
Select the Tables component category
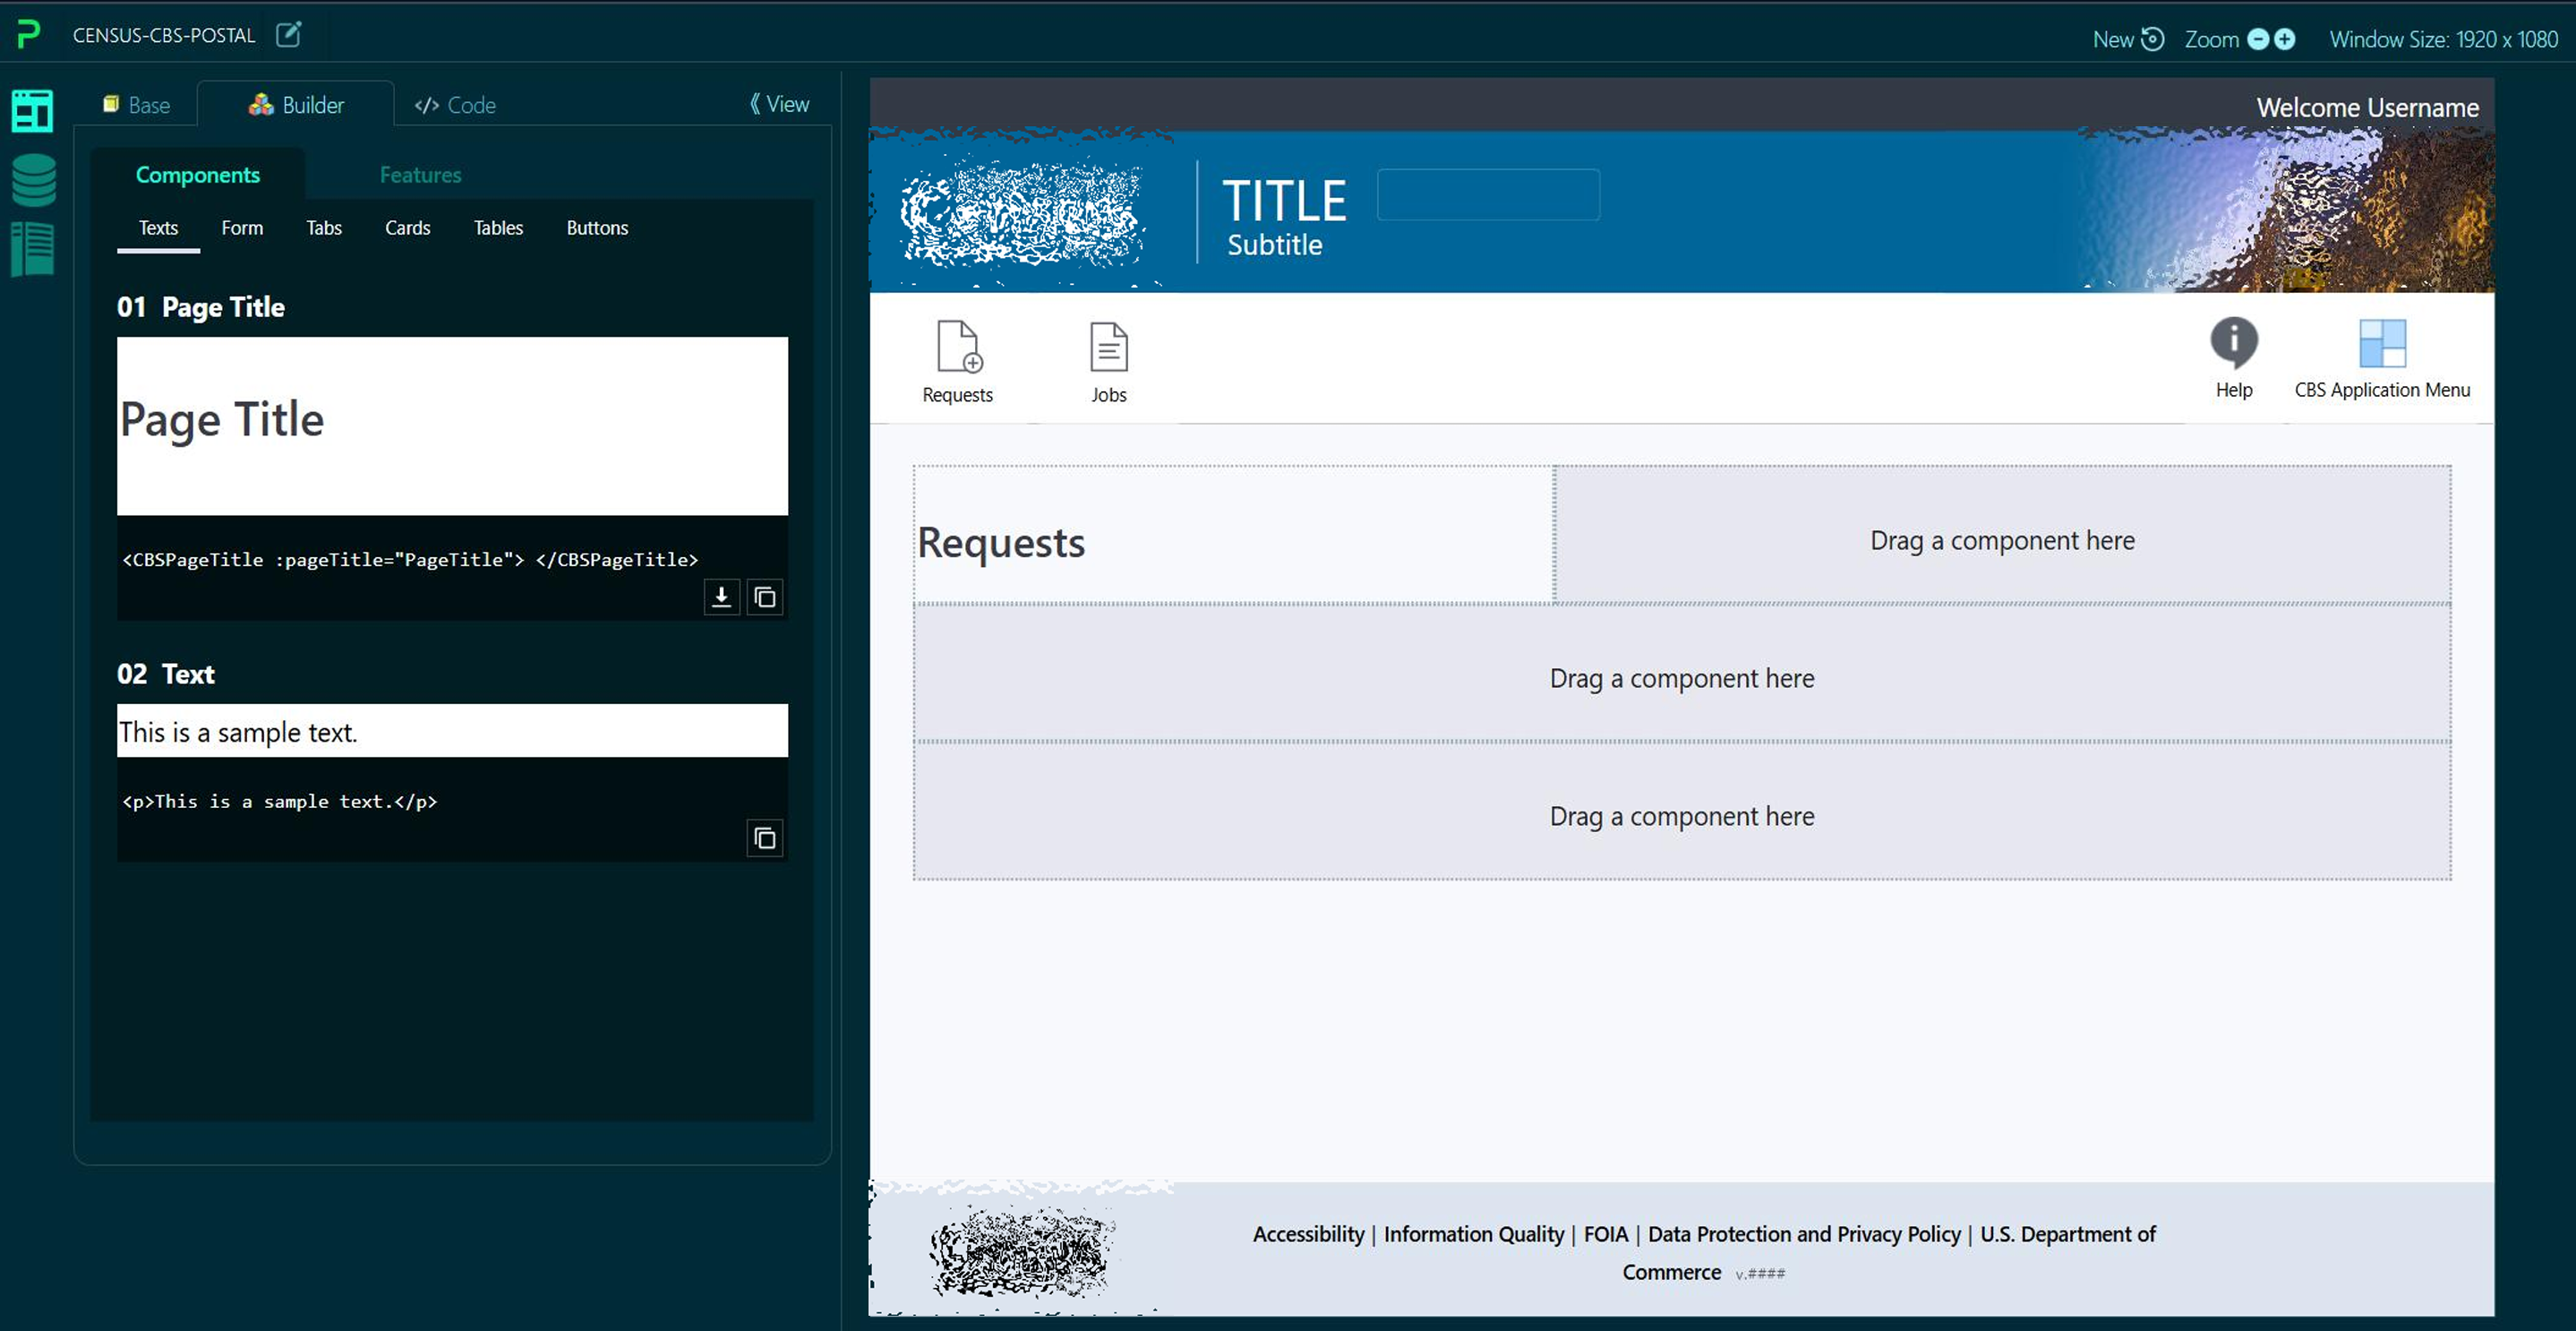pos(498,228)
